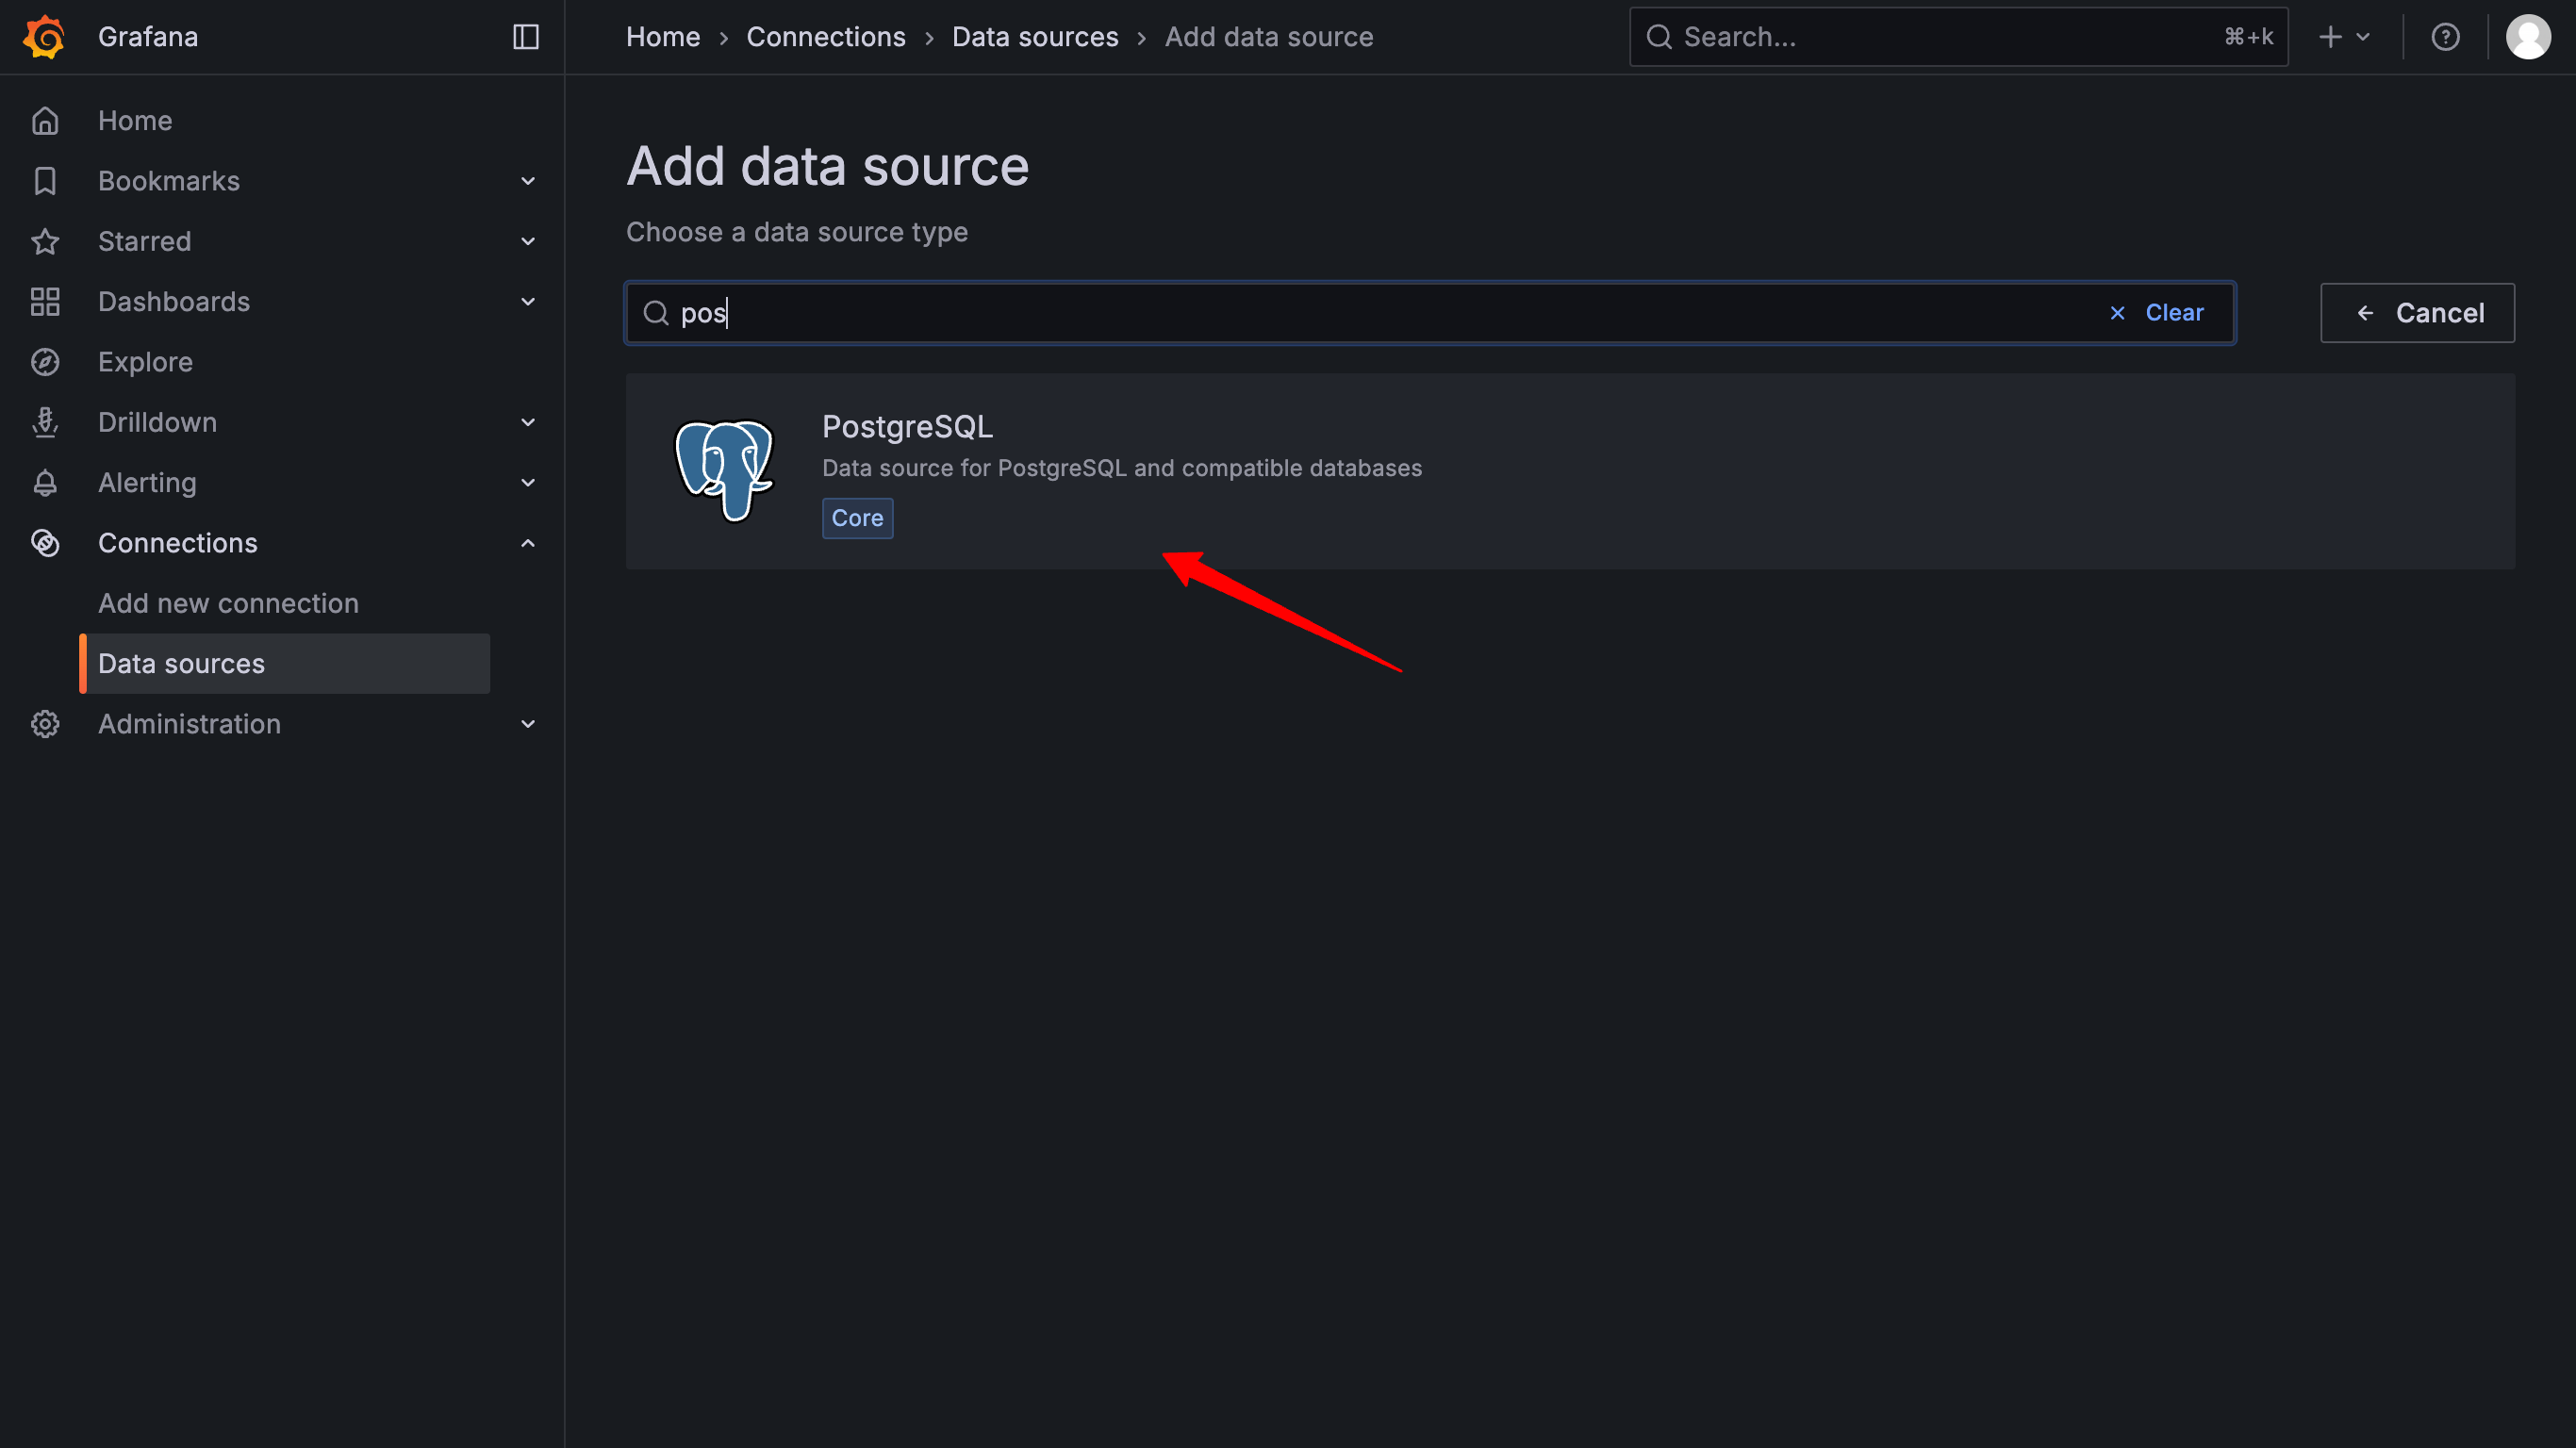Click Connections breadcrumb link
Screen dimensions: 2576x1448
coord(825,37)
